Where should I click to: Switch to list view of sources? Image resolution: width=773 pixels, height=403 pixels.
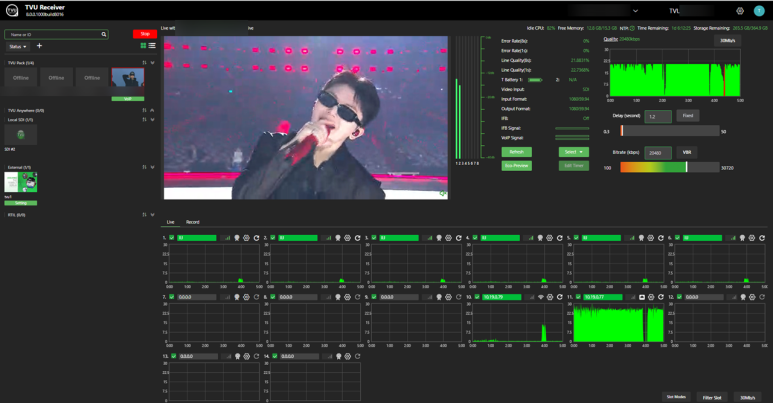152,45
